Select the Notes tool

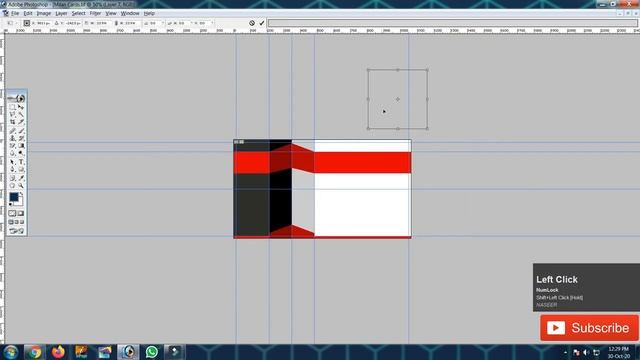12,178
